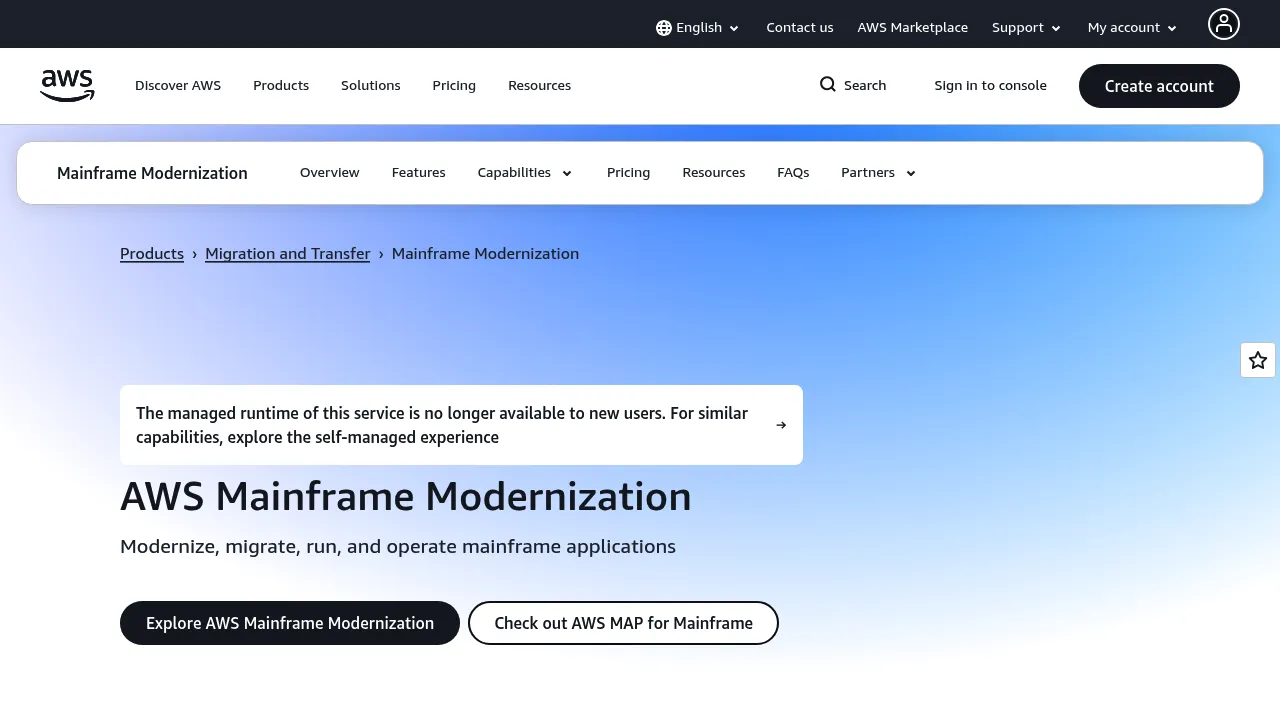Click the AWS logo
Screen dimensions: 1280x720
(x=67, y=86)
